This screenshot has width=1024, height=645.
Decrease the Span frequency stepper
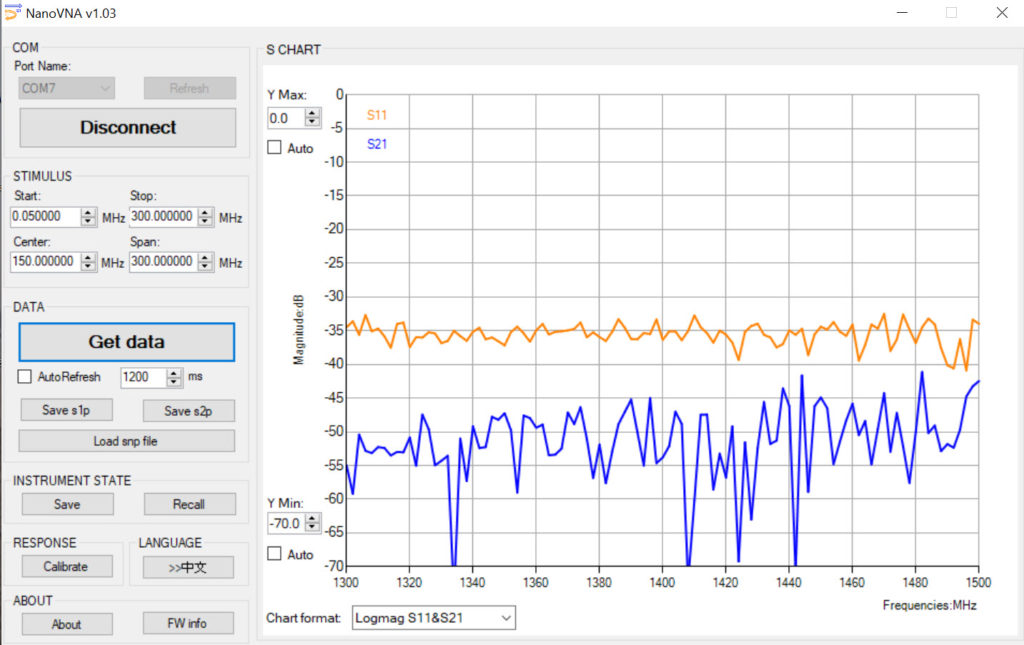(x=205, y=266)
